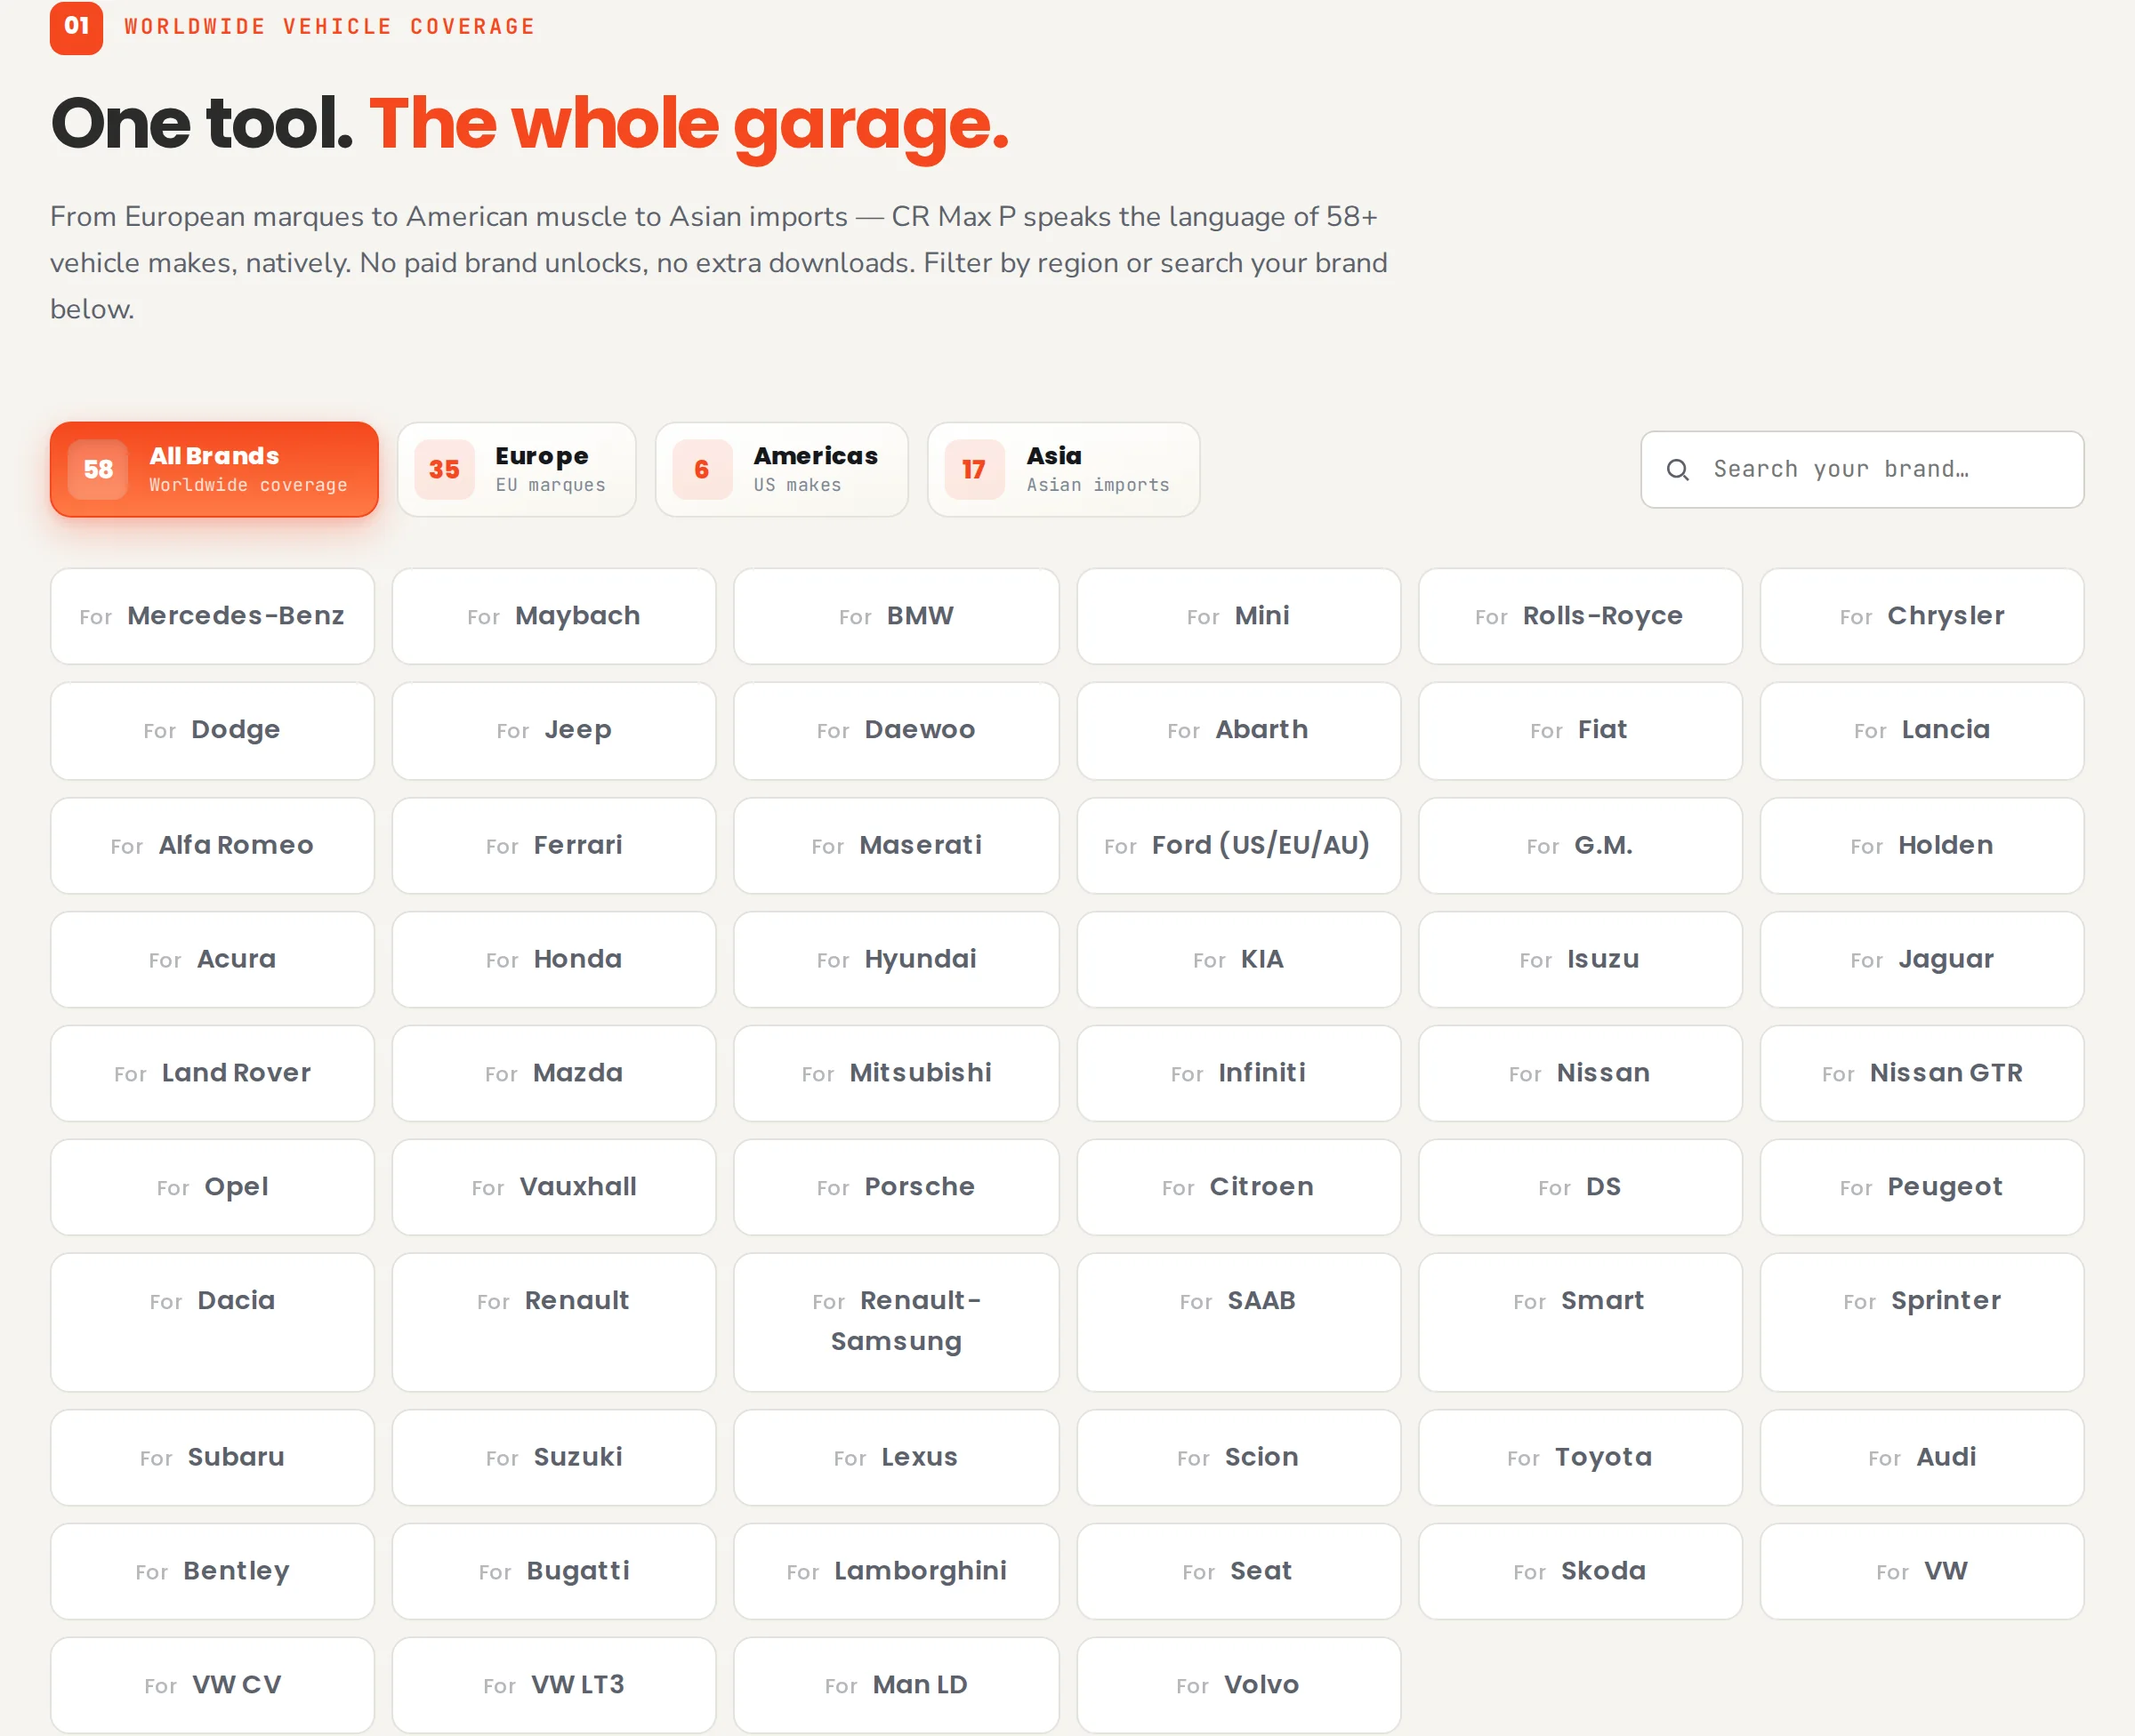Open the Mercedes-Benz brand card
Image resolution: width=2135 pixels, height=1736 pixels.
pos(212,616)
